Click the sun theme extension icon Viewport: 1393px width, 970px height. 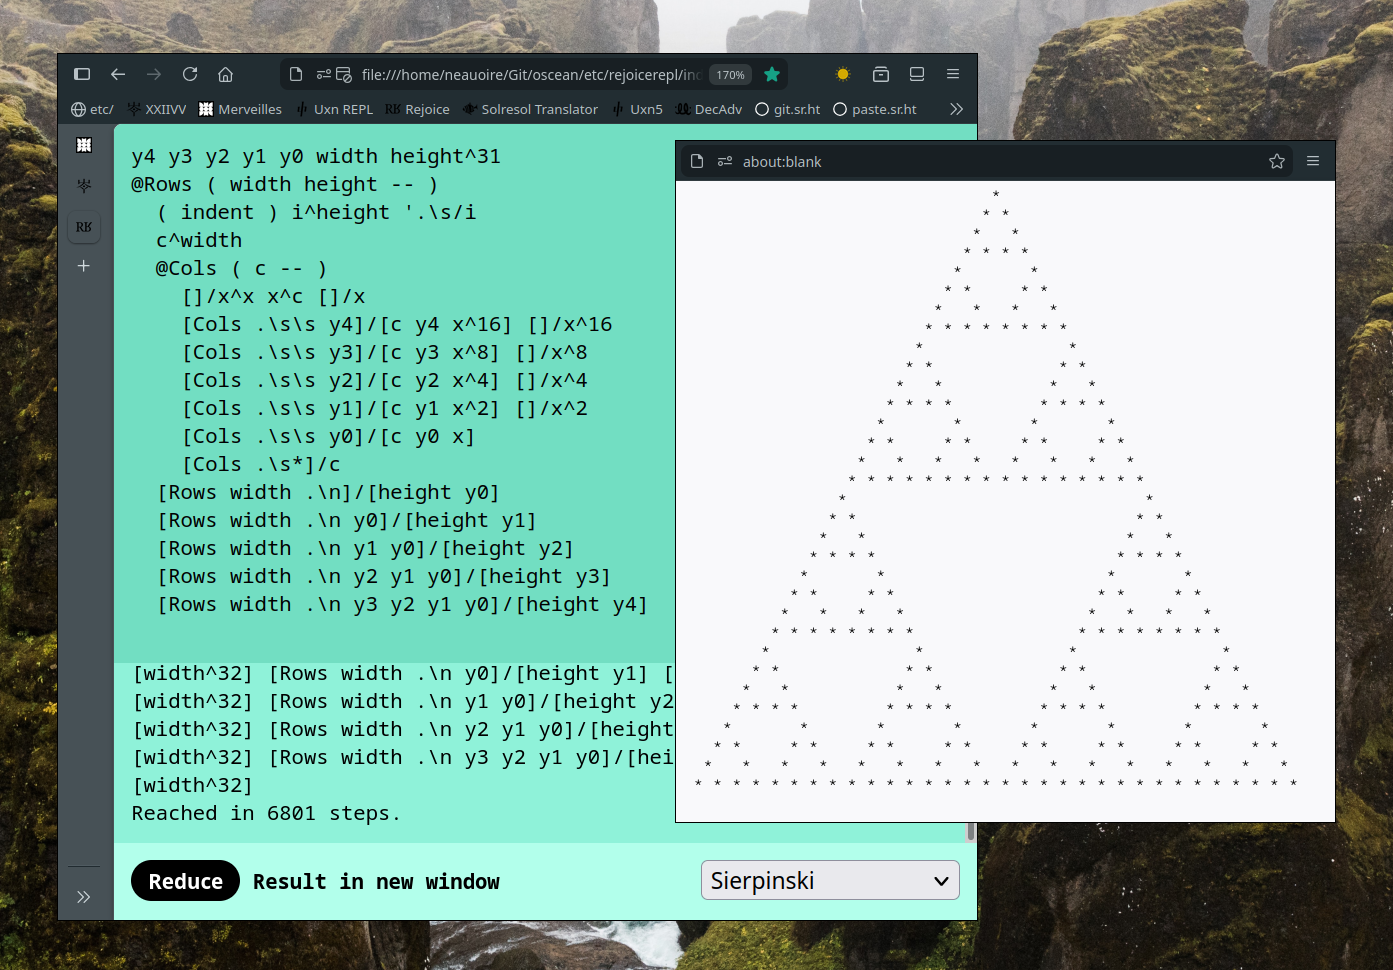click(x=843, y=74)
